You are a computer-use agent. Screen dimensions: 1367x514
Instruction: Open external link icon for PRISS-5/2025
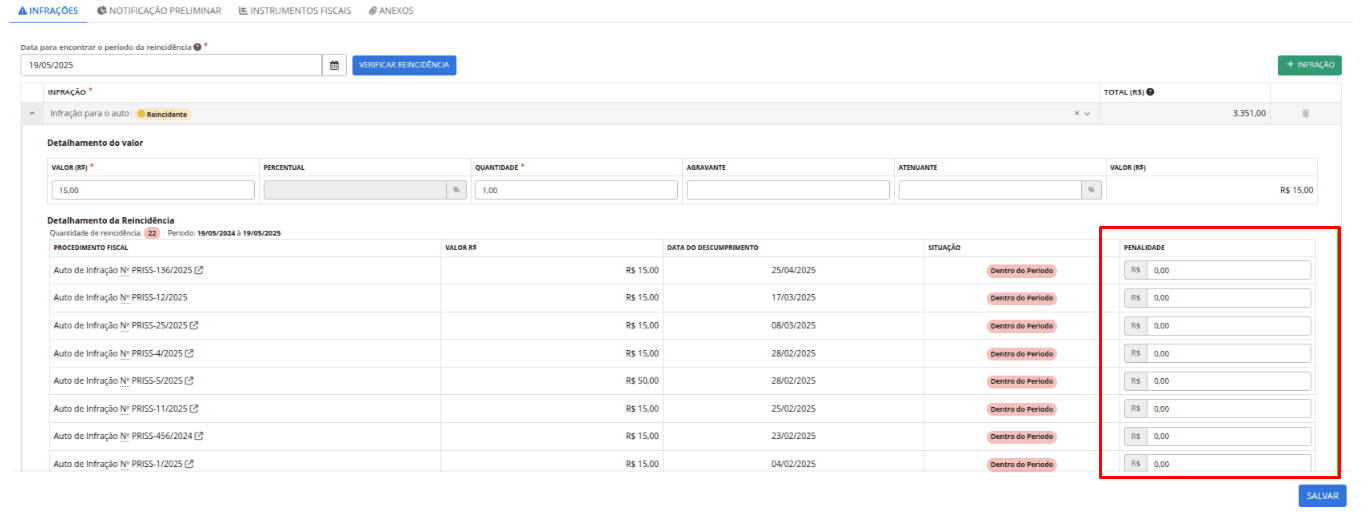(189, 381)
